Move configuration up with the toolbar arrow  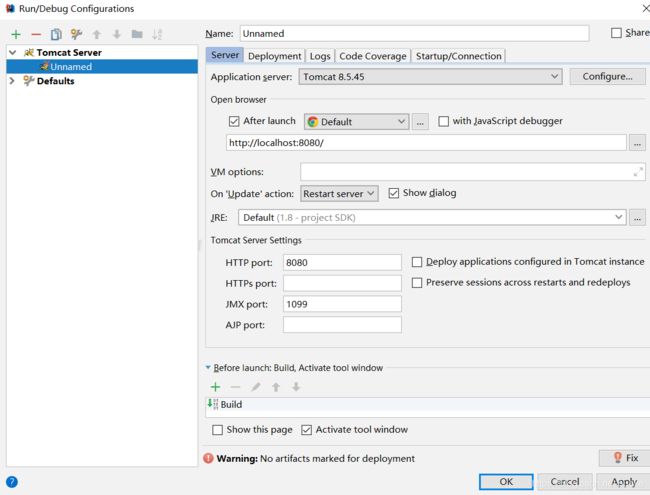coord(97,34)
